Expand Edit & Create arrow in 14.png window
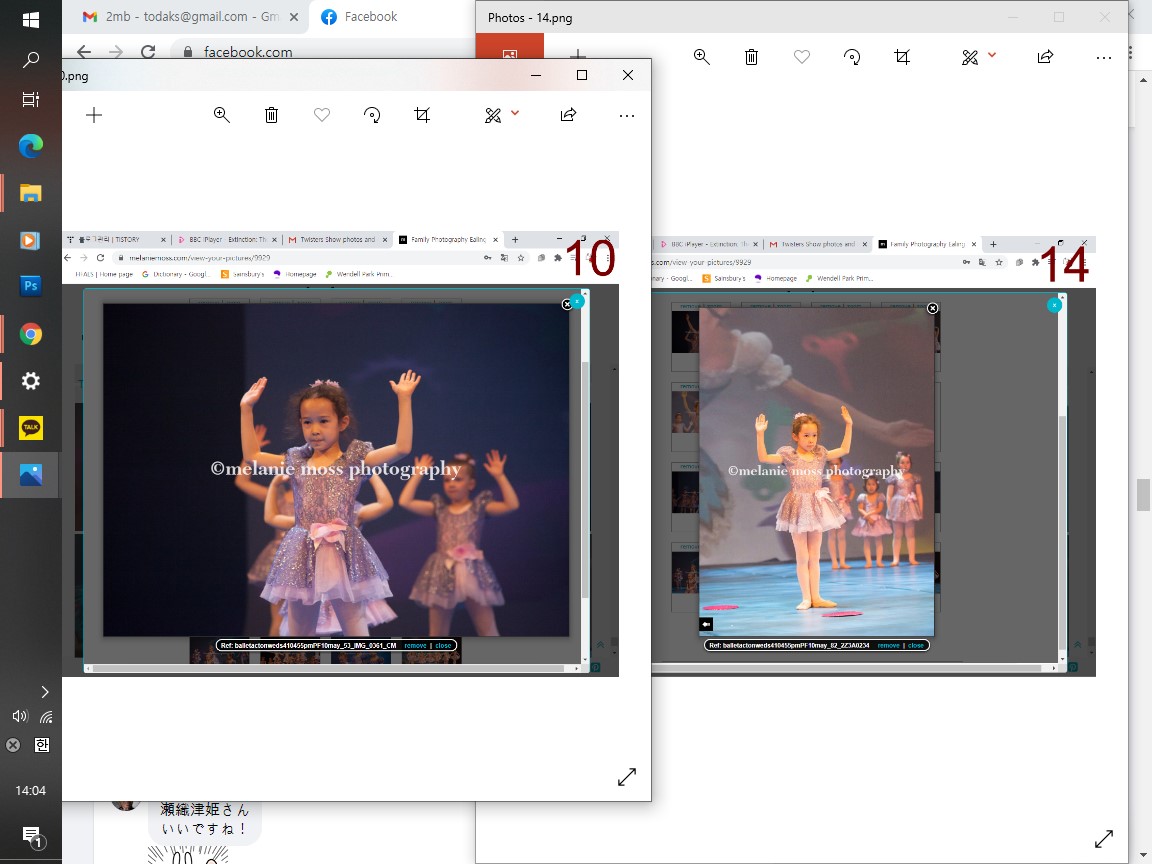Screen dimensions: 1152x864 [x=992, y=55]
